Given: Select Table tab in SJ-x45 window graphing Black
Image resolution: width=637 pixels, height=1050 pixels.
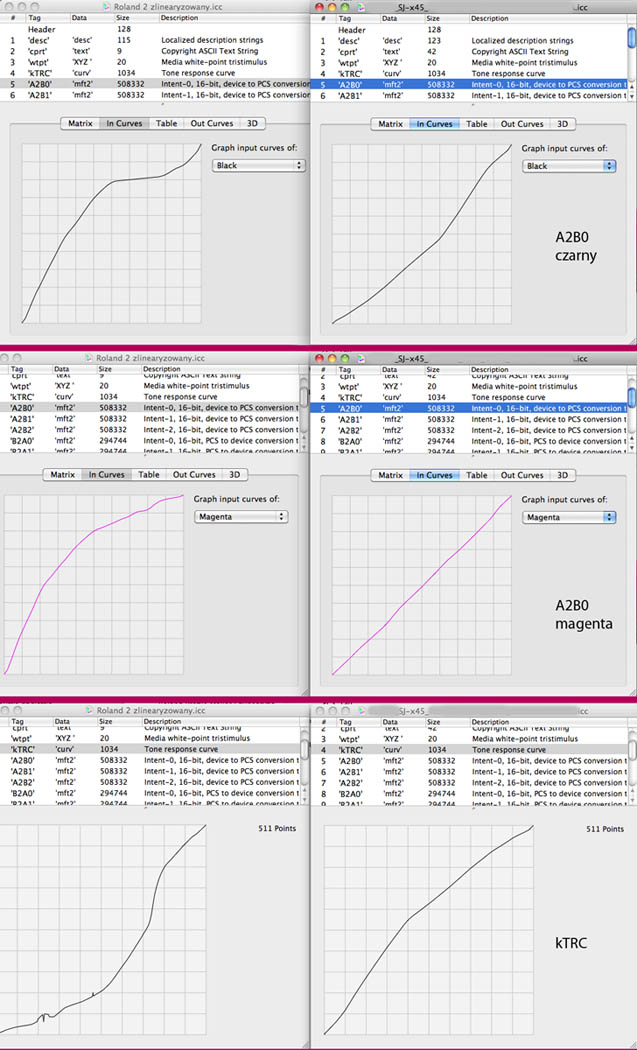Looking at the screenshot, I should click(x=476, y=124).
